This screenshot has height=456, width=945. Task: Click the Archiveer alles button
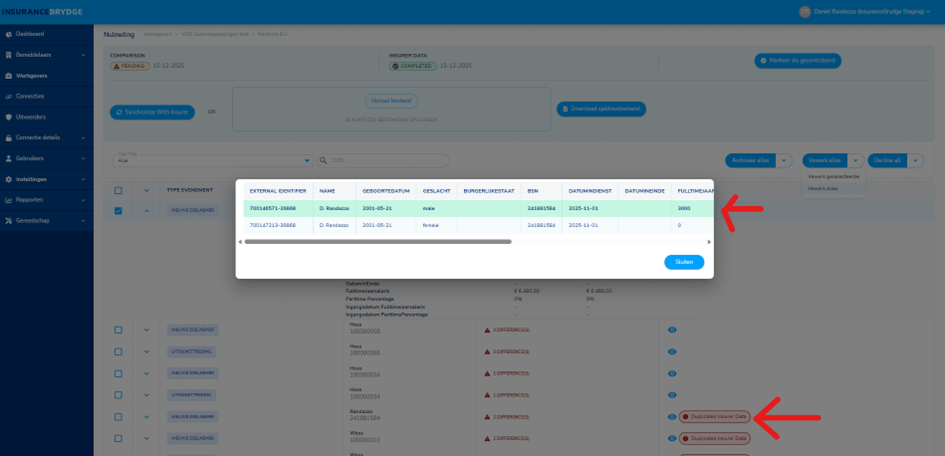(x=750, y=160)
